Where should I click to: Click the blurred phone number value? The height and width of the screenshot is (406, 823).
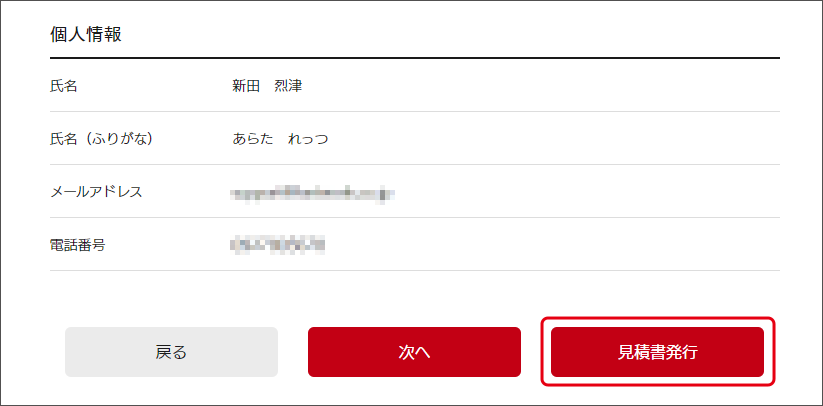click(x=278, y=245)
